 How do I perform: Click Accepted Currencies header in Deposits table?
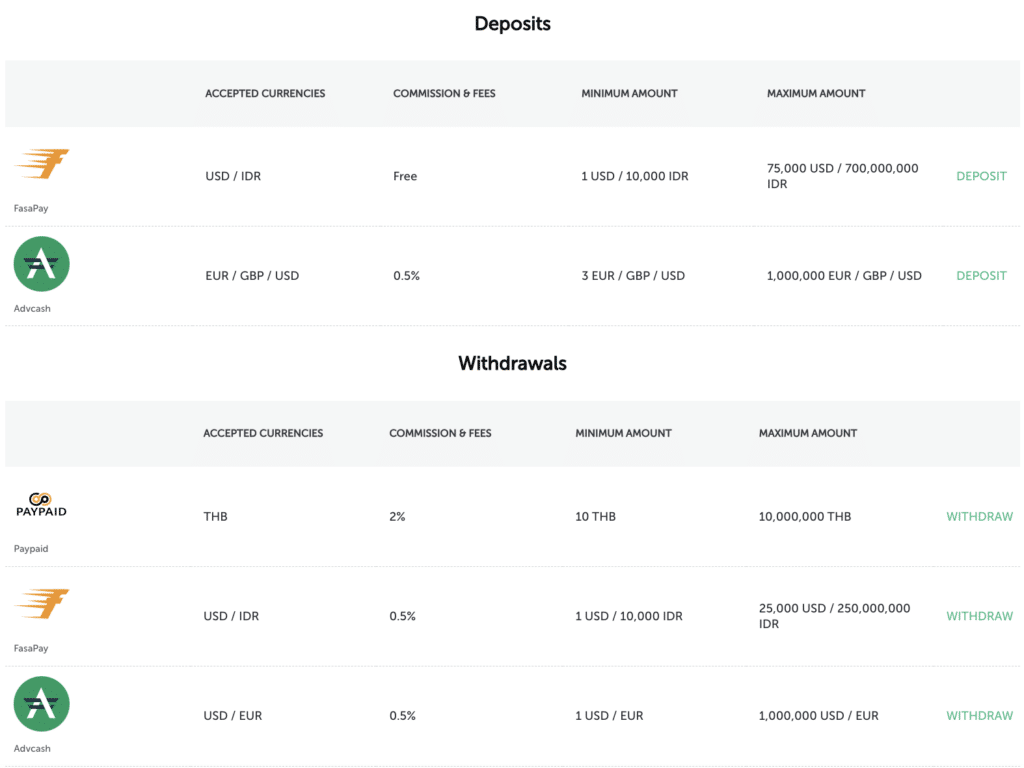[x=265, y=94]
